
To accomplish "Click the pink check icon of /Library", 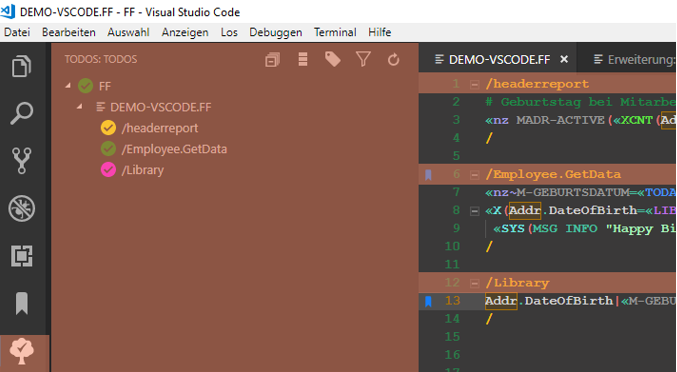I will point(108,170).
